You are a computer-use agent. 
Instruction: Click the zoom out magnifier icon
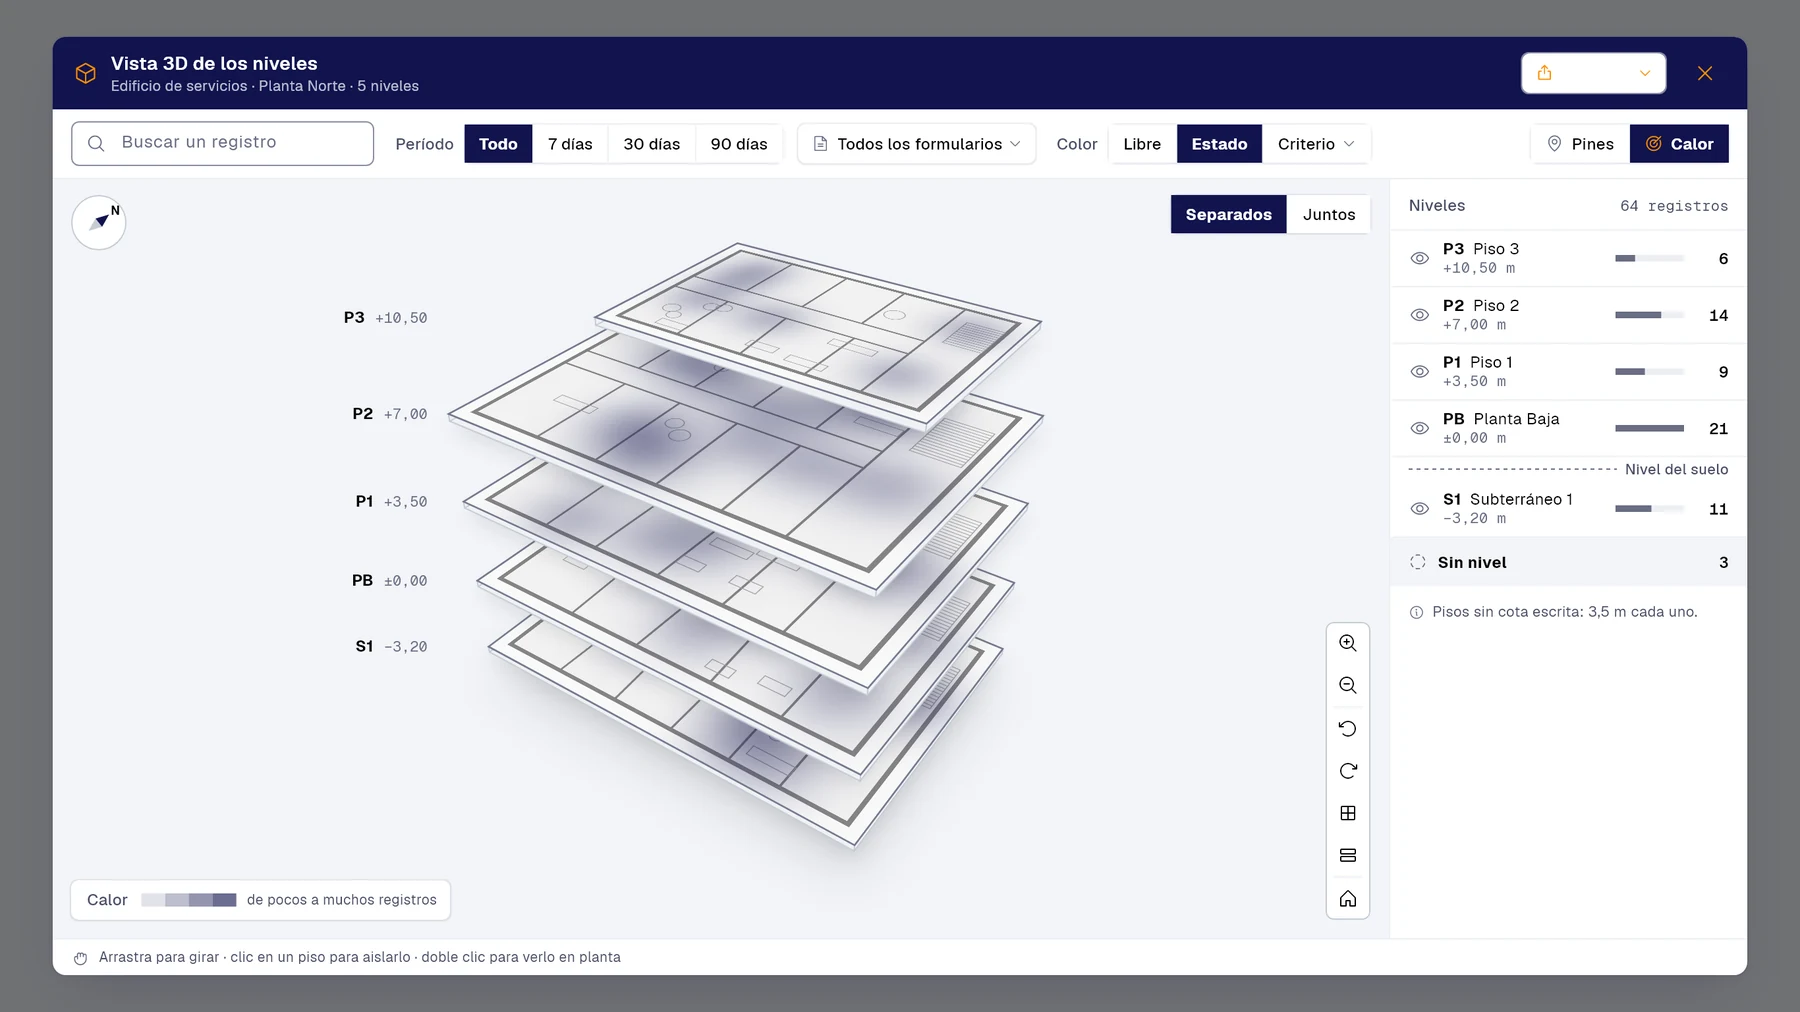1348,686
